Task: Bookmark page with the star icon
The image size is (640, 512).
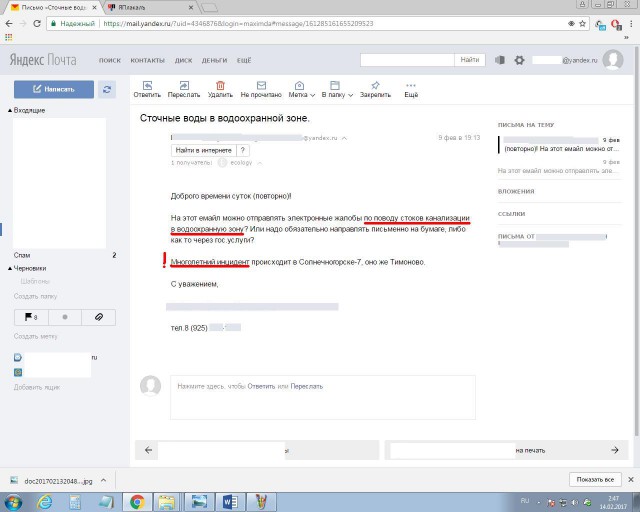Action: point(582,23)
